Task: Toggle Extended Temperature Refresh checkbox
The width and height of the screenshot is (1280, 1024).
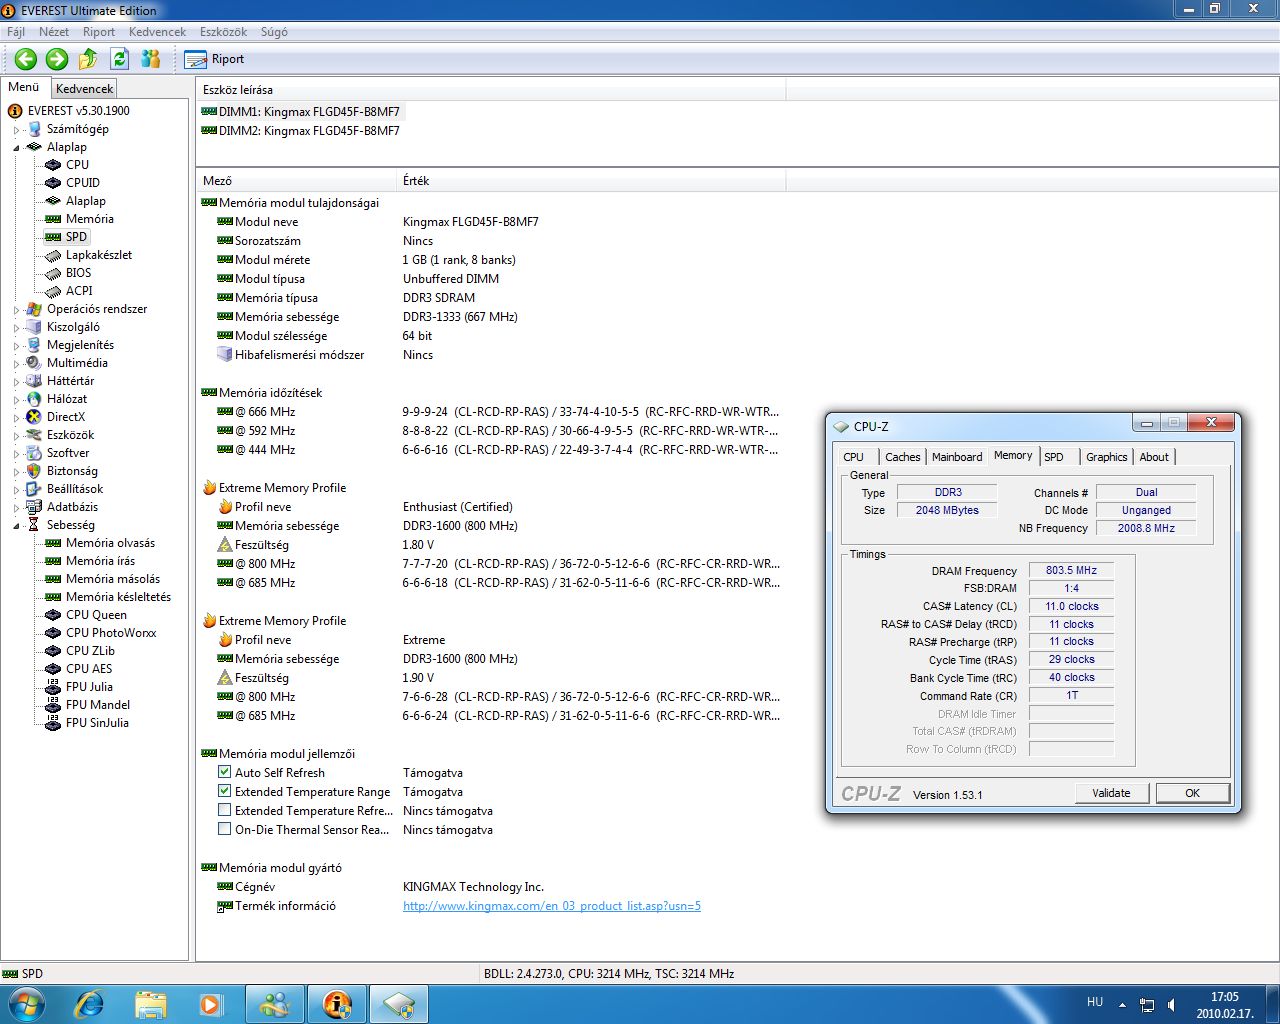Action: [225, 810]
